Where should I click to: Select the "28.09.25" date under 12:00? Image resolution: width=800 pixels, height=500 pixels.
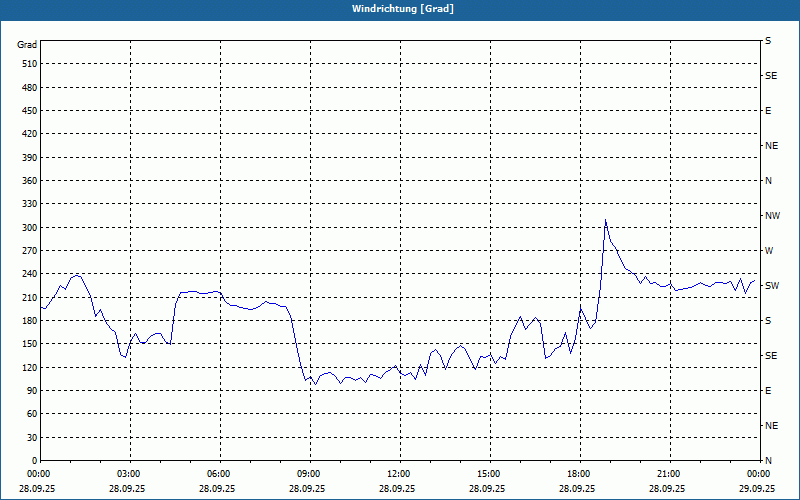[396, 488]
